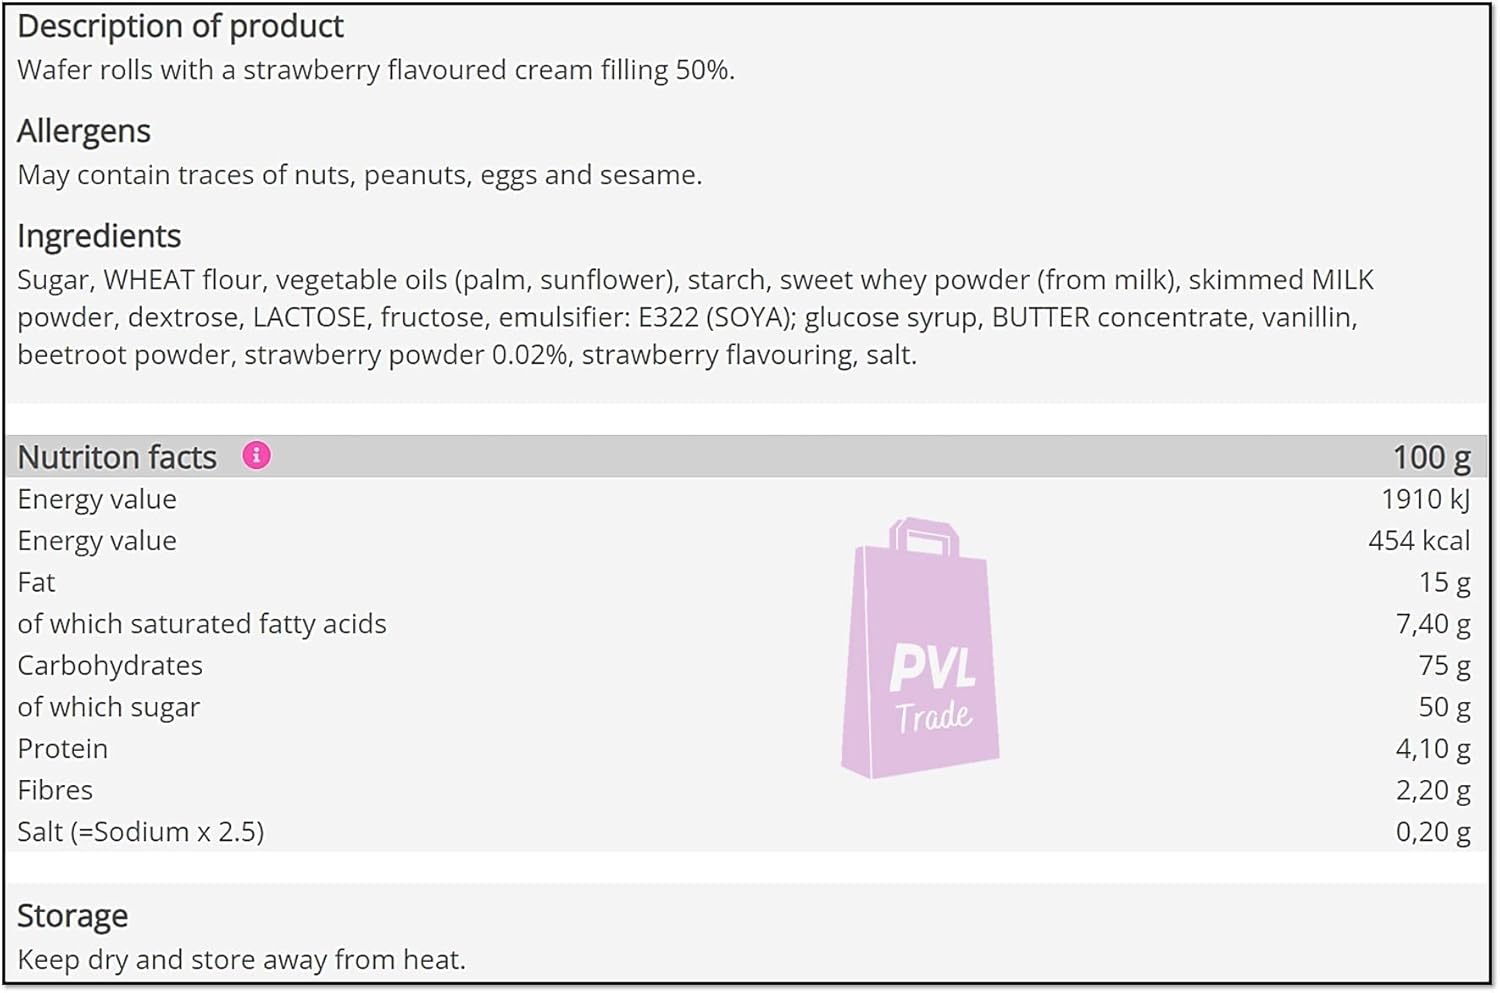Select the Nutriton facts header label
This screenshot has width=1500, height=993.
tap(117, 457)
